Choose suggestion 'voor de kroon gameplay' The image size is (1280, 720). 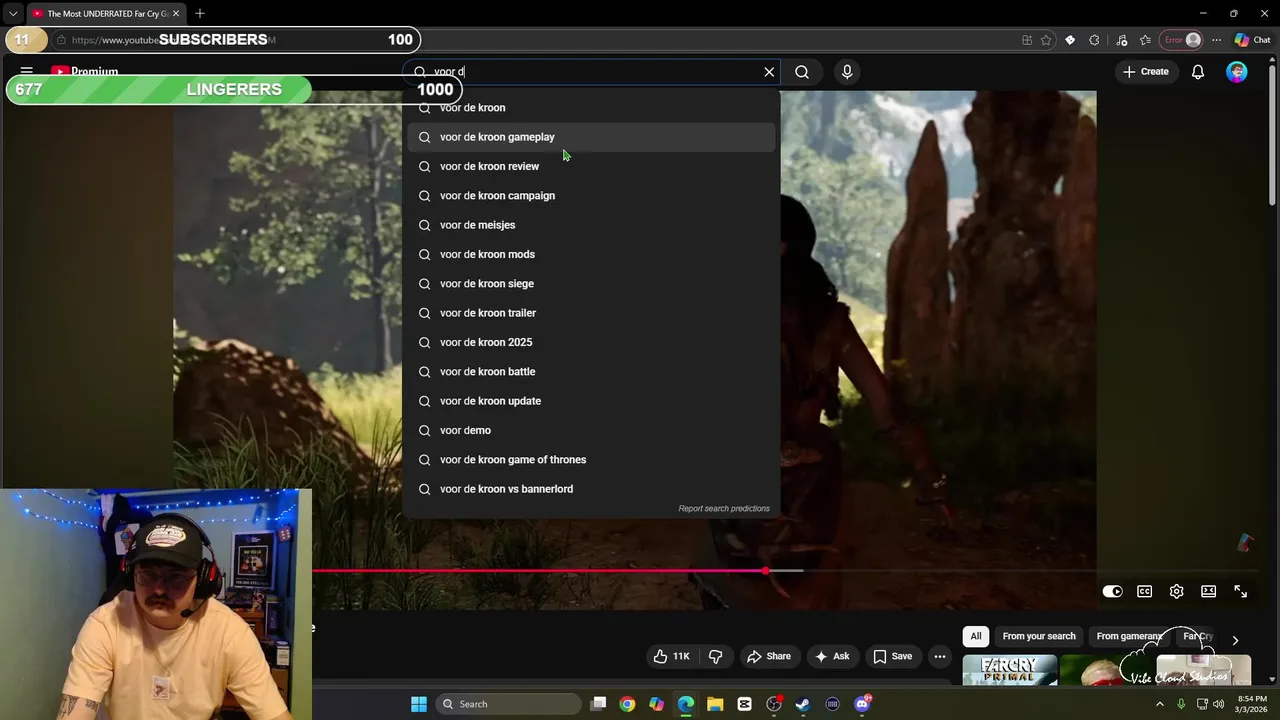pos(591,137)
